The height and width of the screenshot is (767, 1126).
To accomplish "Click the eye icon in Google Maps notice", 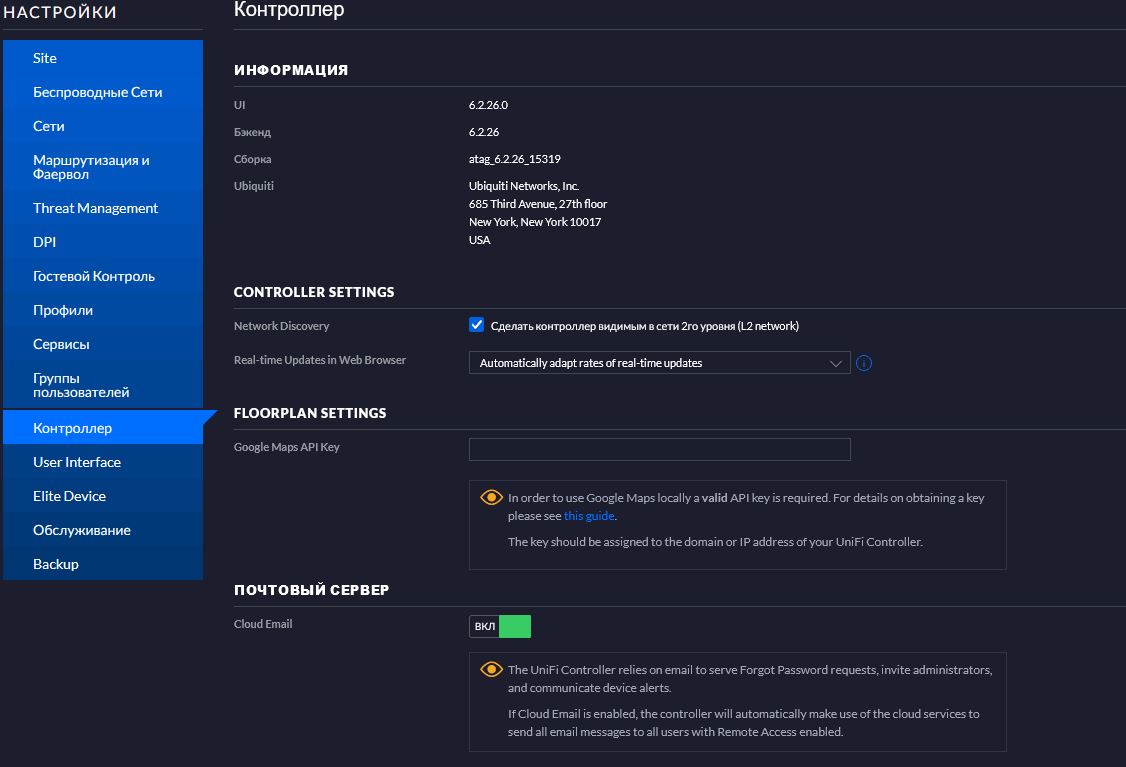I will [x=491, y=497].
